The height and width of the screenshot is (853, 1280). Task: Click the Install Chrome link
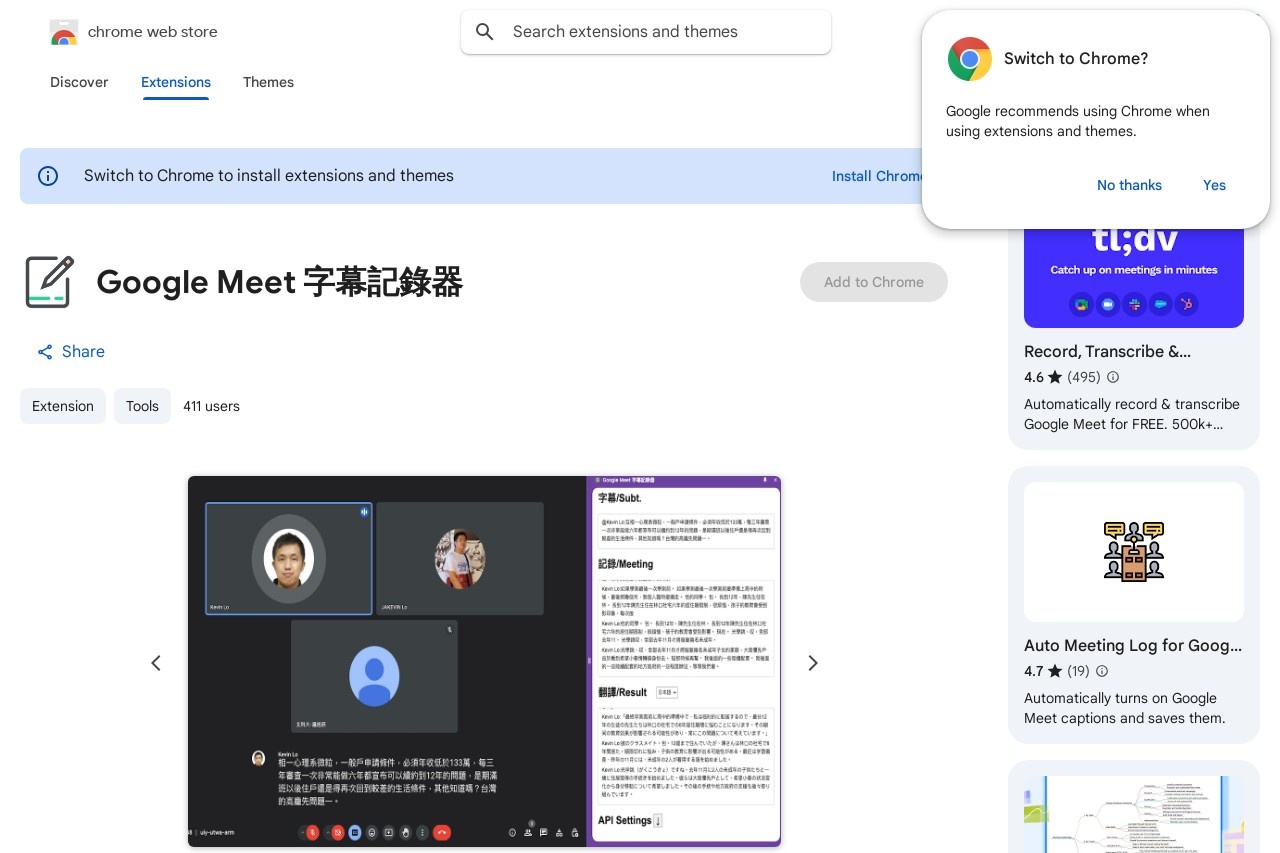tap(877, 176)
